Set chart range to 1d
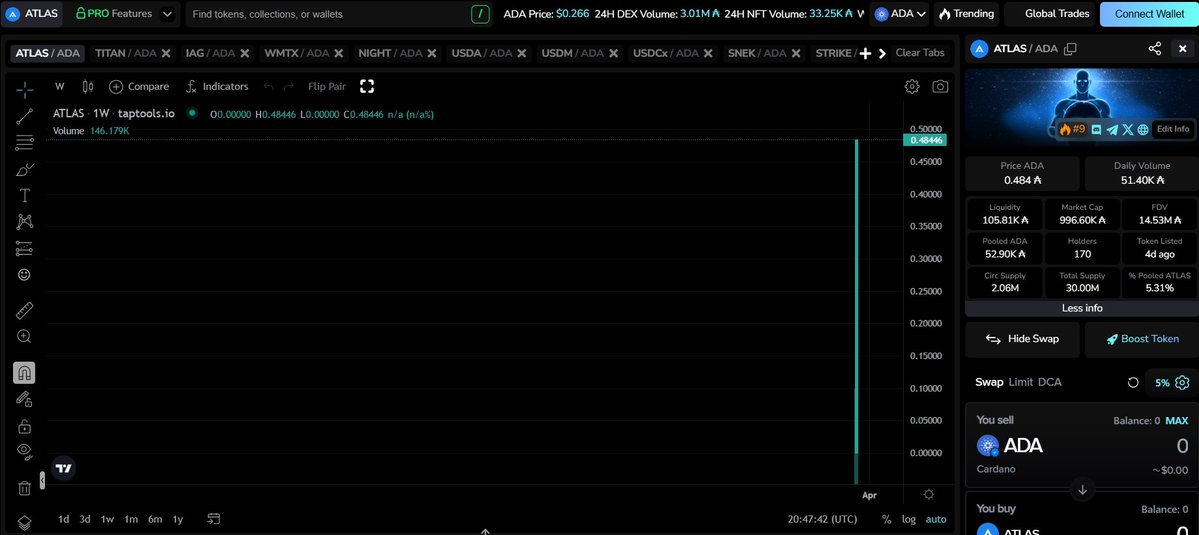Image resolution: width=1199 pixels, height=535 pixels. click(x=63, y=519)
